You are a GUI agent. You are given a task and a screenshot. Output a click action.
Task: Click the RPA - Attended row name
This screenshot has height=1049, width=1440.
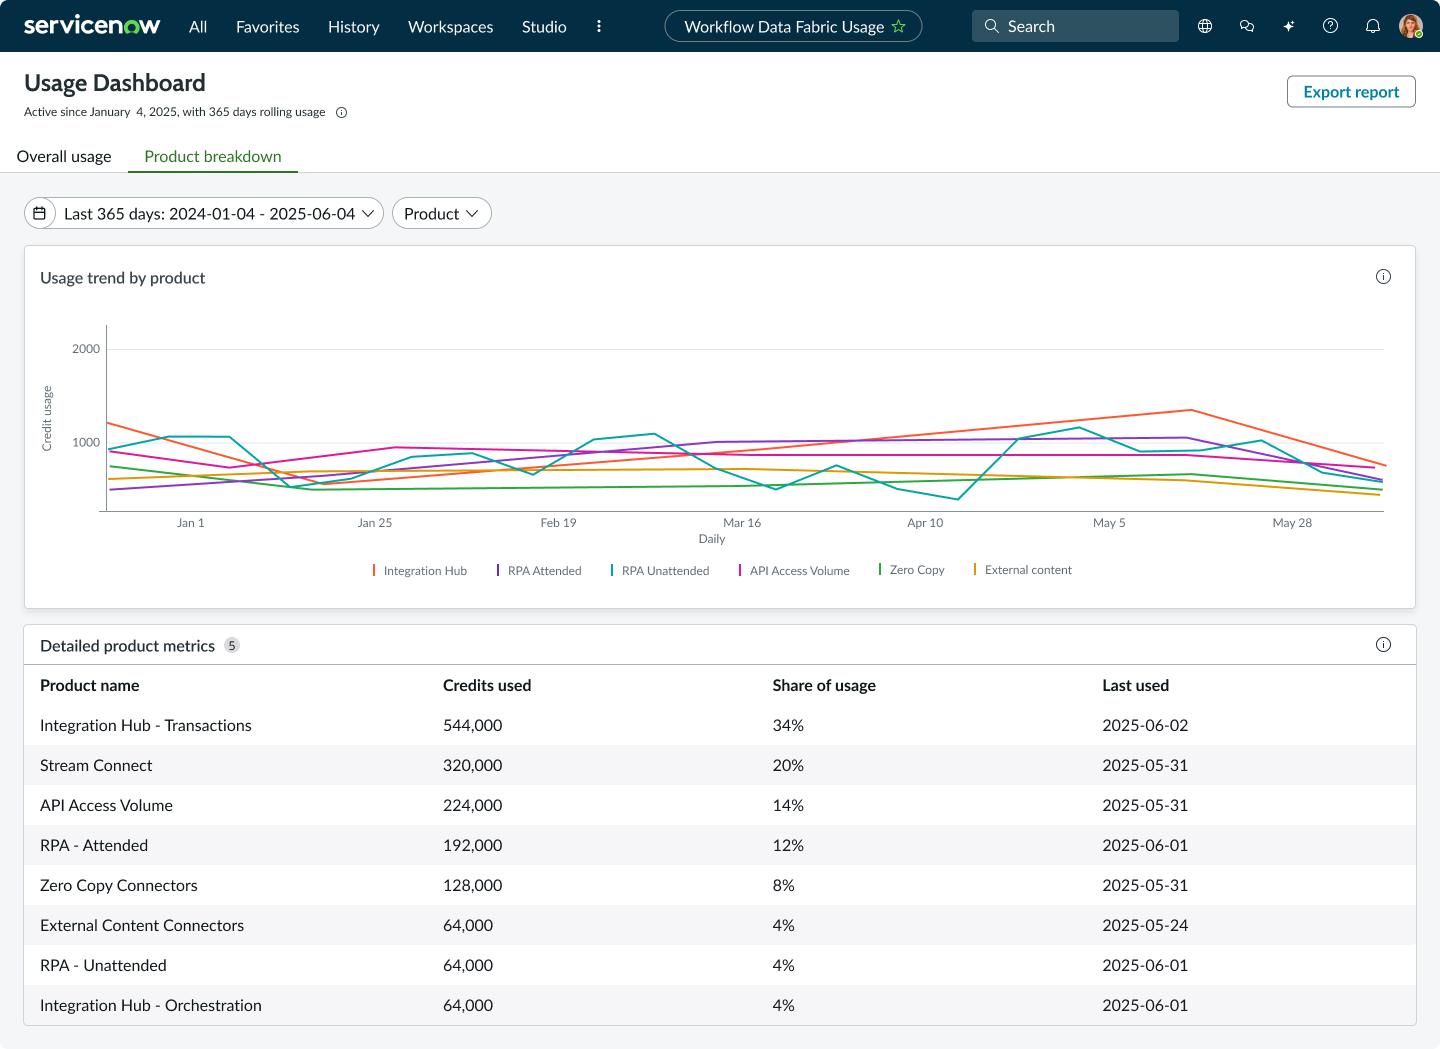pyautogui.click(x=94, y=845)
